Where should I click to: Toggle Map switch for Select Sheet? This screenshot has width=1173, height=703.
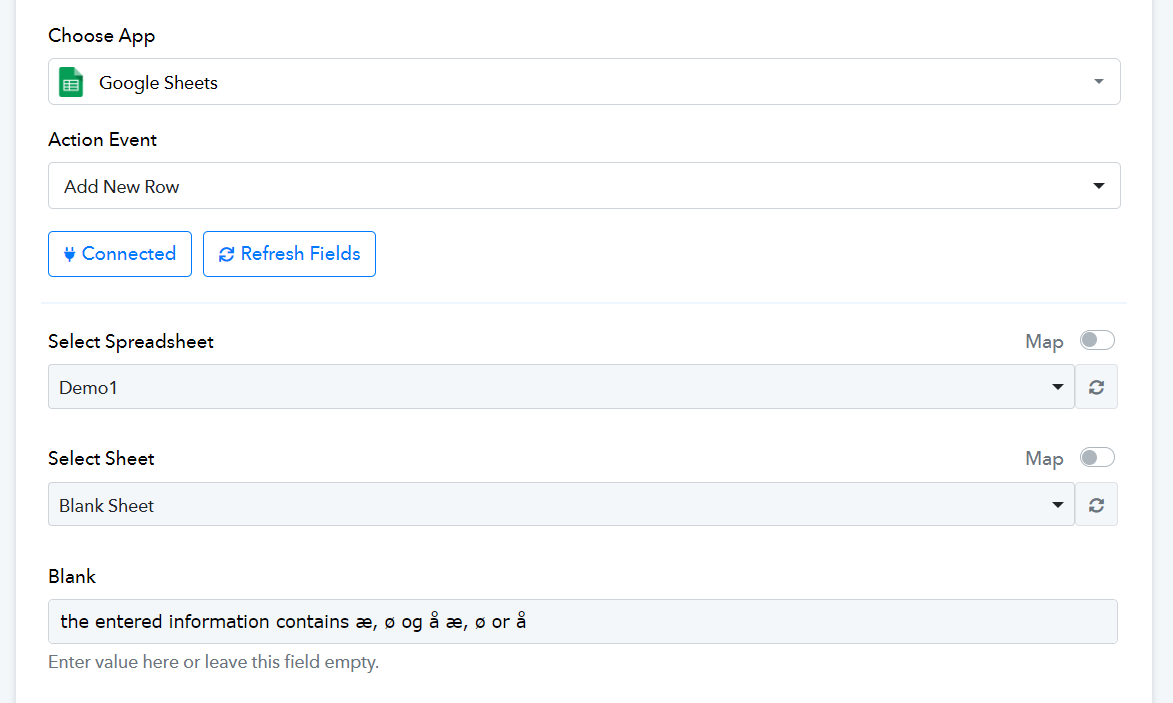point(1097,457)
